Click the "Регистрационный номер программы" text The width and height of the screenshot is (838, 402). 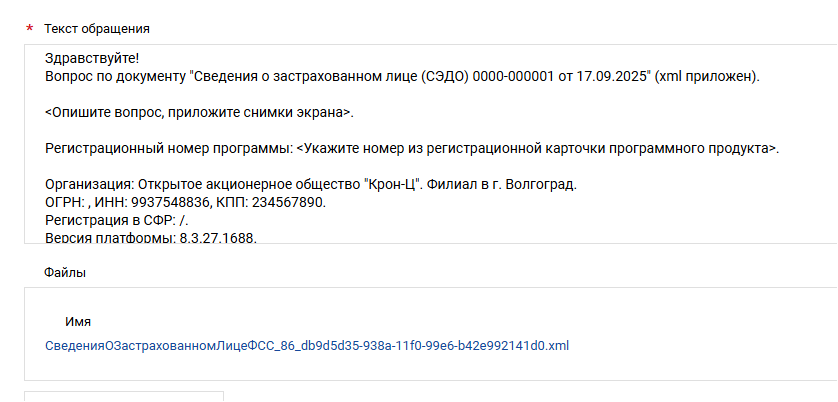click(x=168, y=148)
